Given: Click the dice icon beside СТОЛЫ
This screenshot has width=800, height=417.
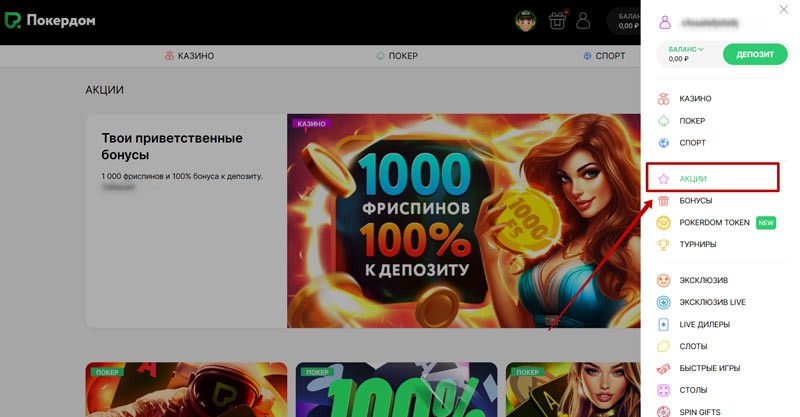Looking at the screenshot, I should tap(663, 390).
